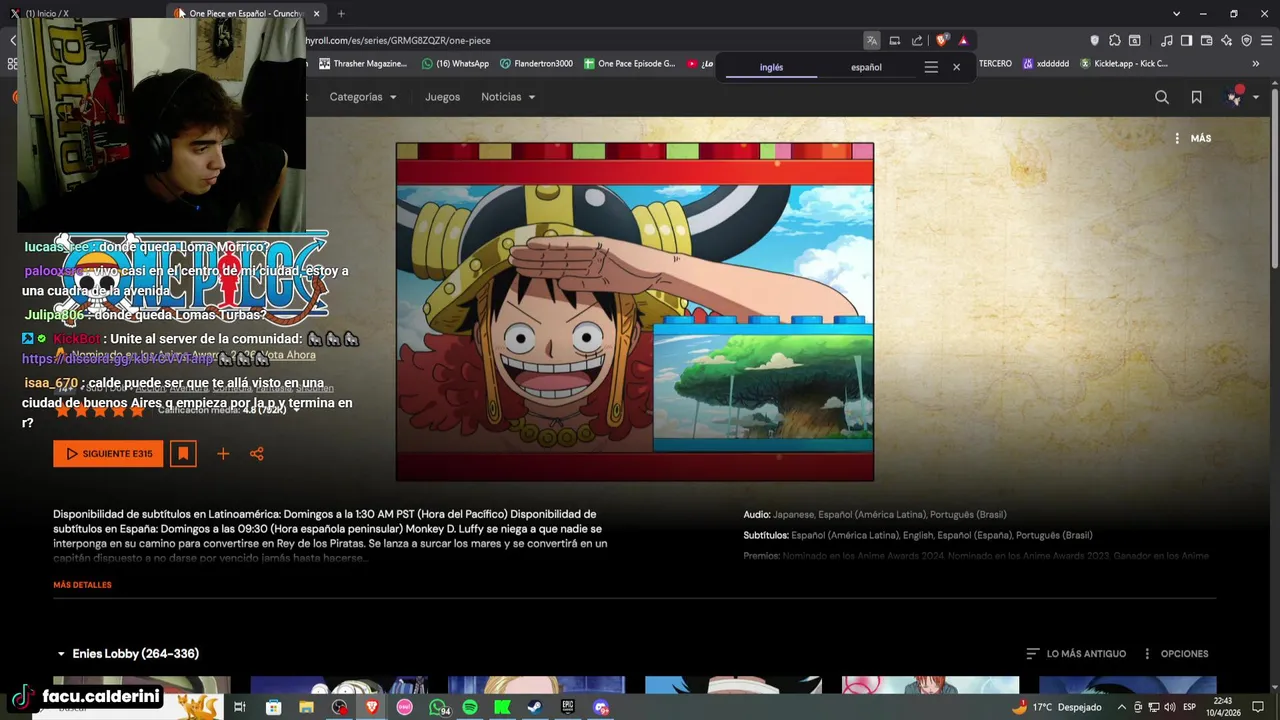This screenshot has width=1280, height=720.
Task: Open (16) WhatsApp bookmark
Action: (x=455, y=64)
